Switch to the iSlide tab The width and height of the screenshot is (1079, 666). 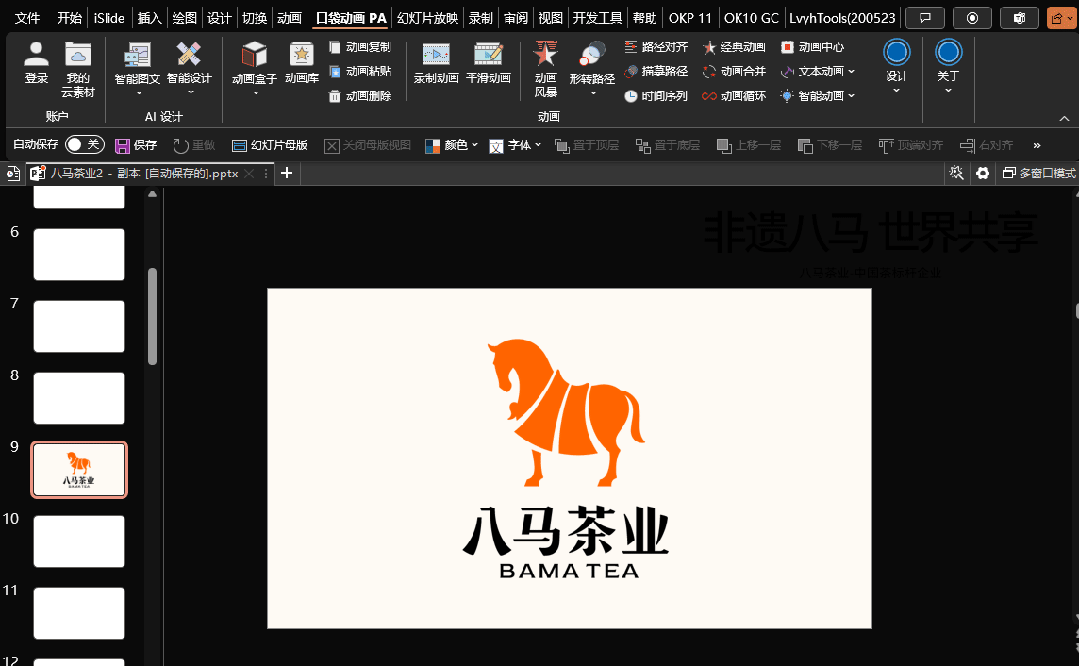coord(109,18)
